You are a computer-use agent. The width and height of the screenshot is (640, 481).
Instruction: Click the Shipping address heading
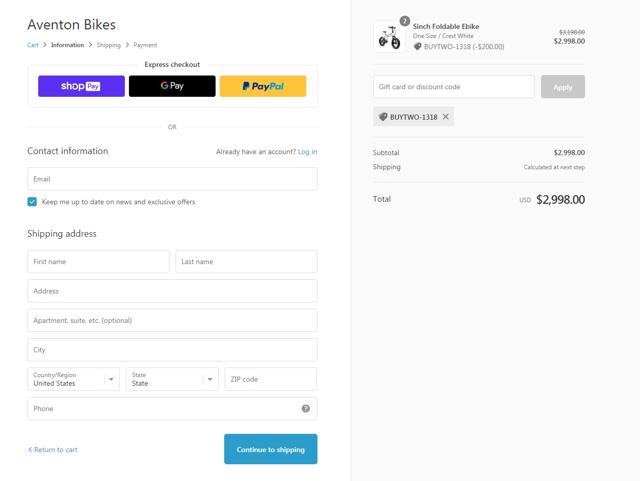point(62,234)
